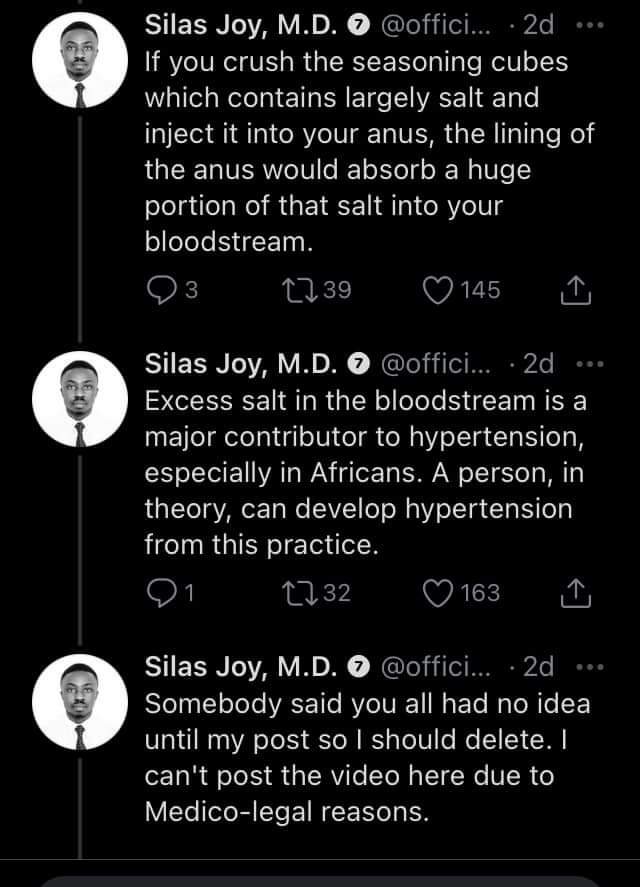Retweet the hypertension tweet
The image size is (640, 887).
pyautogui.click(x=300, y=593)
